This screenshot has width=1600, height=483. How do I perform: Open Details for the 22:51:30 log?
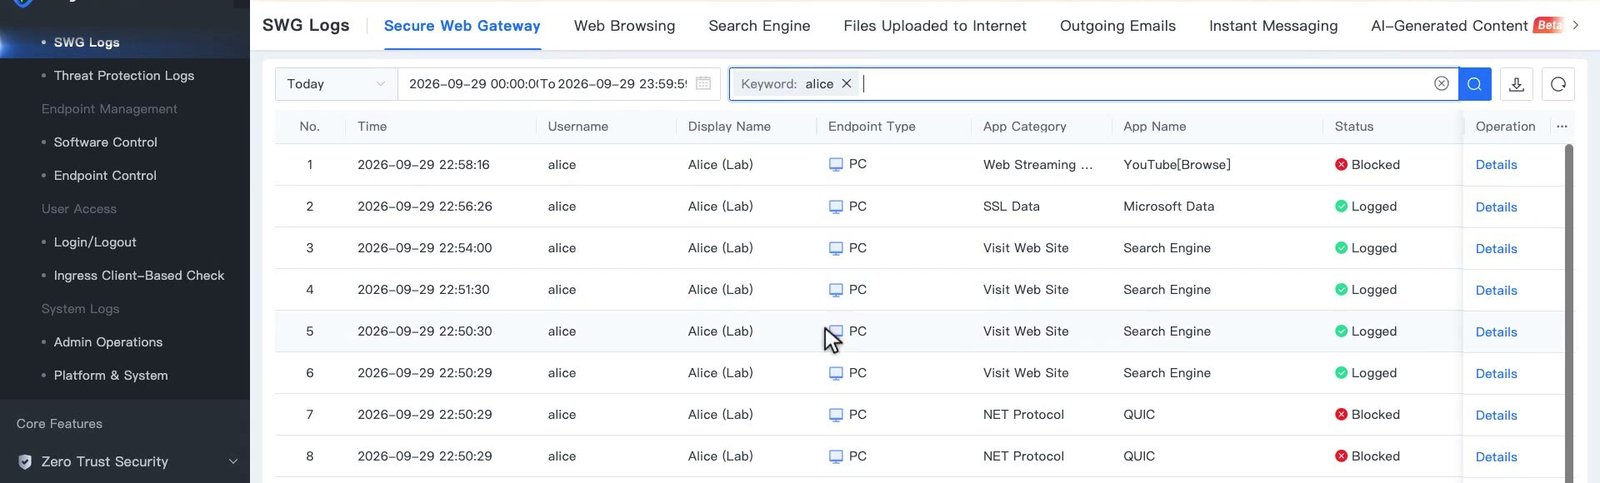[1496, 290]
